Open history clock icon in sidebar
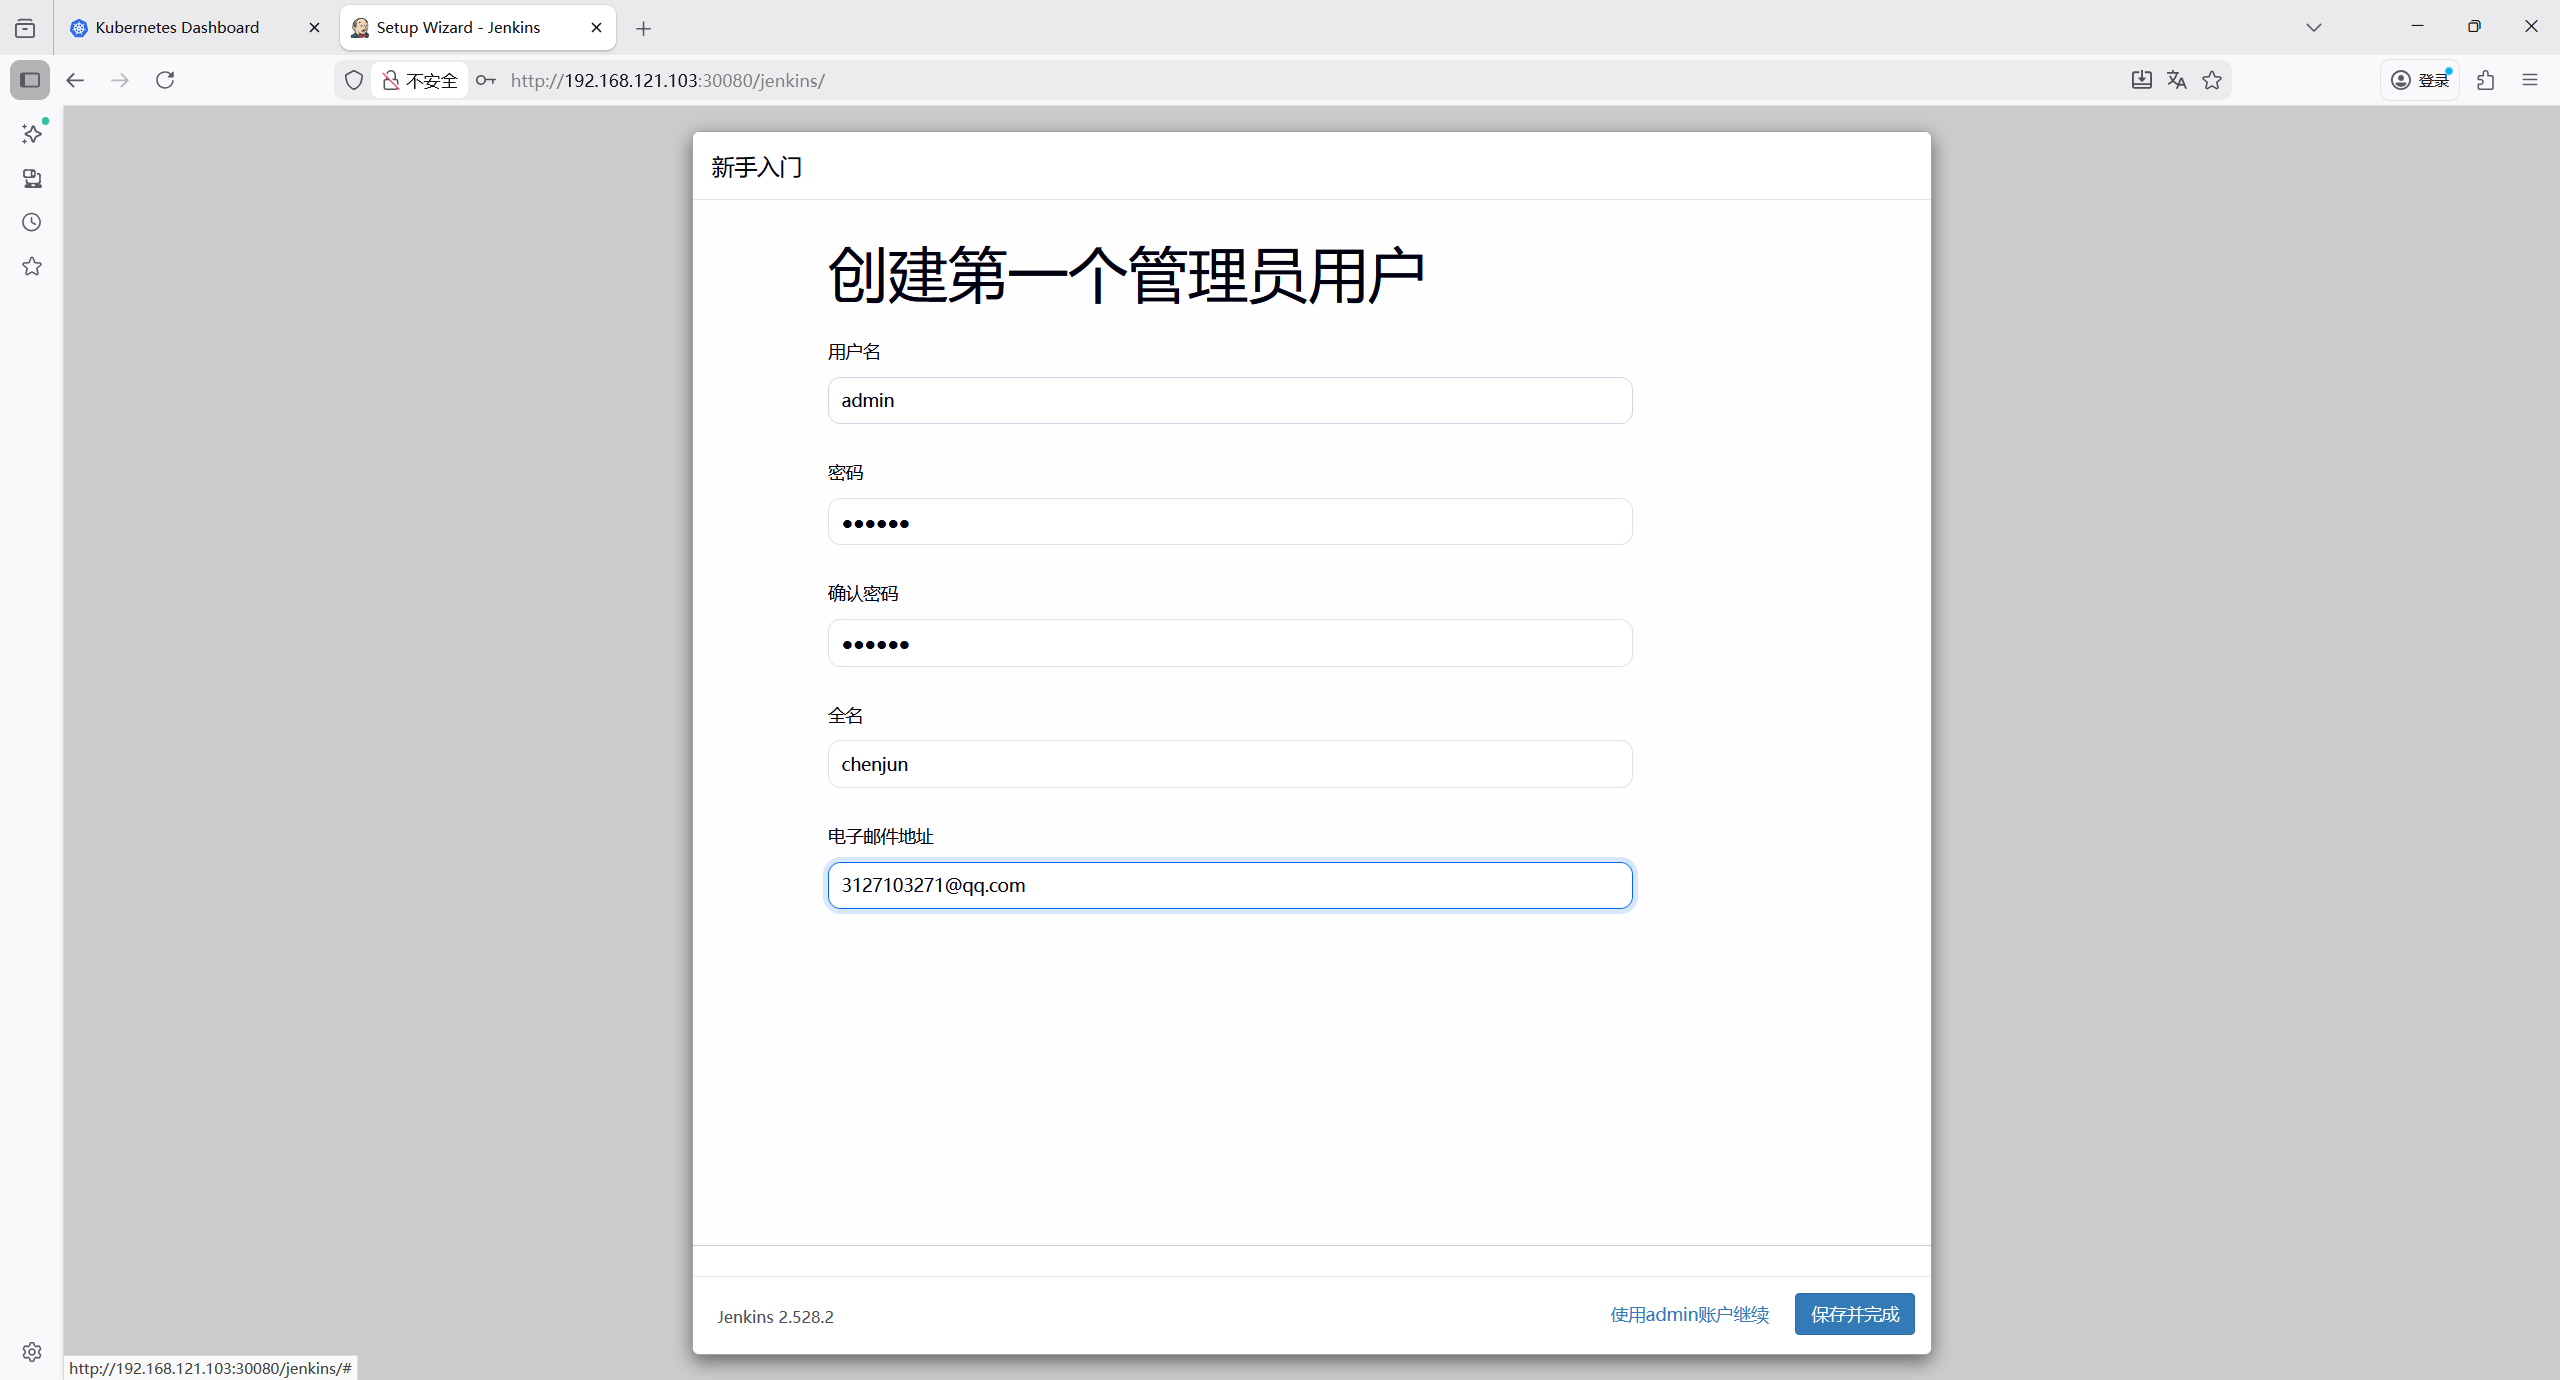The image size is (2560, 1380). click(x=32, y=222)
